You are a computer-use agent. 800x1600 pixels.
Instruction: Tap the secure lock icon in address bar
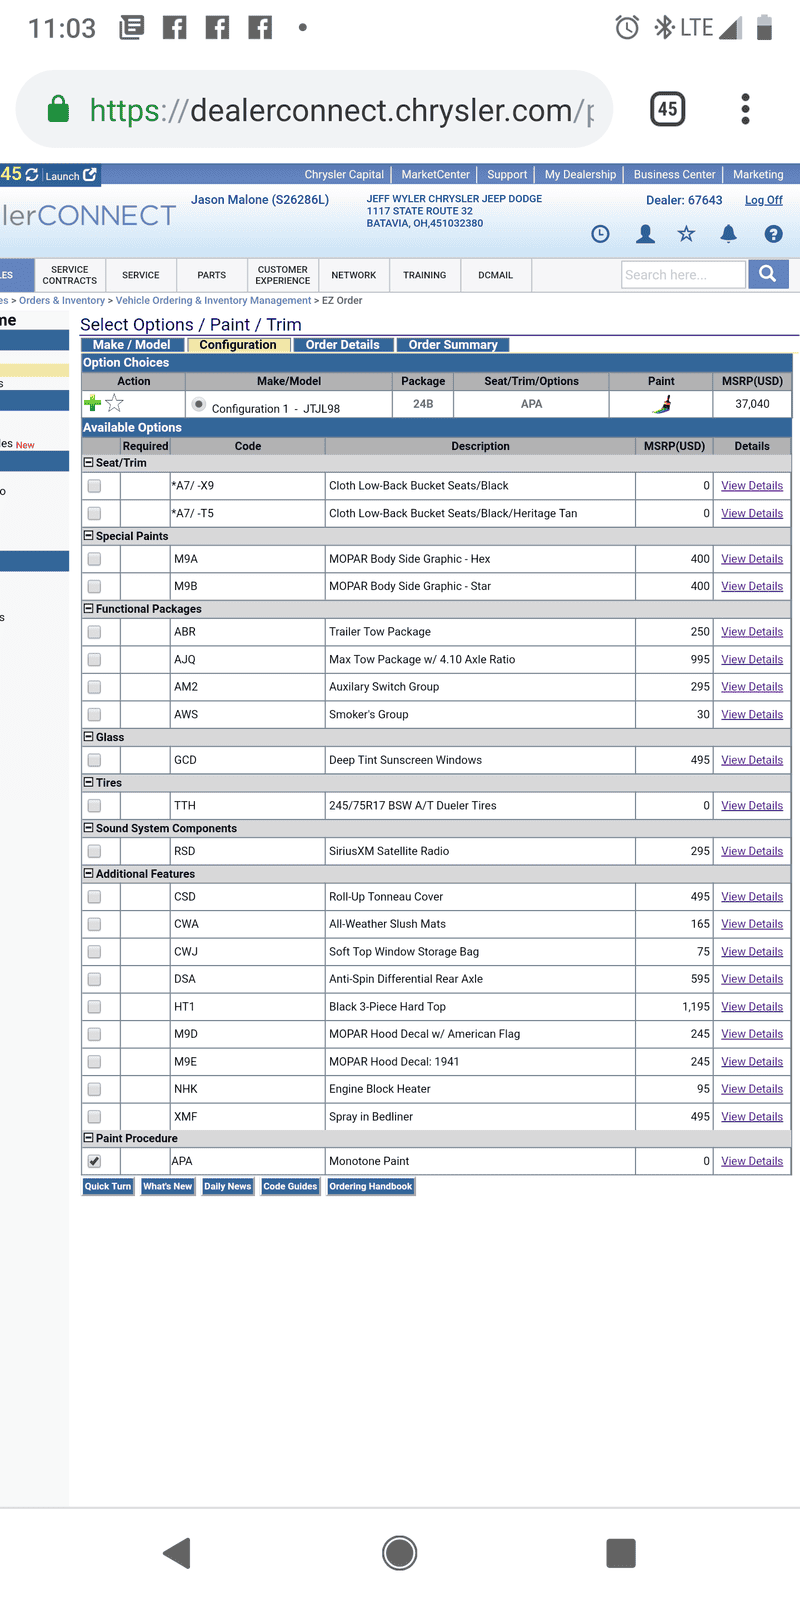tap(59, 109)
